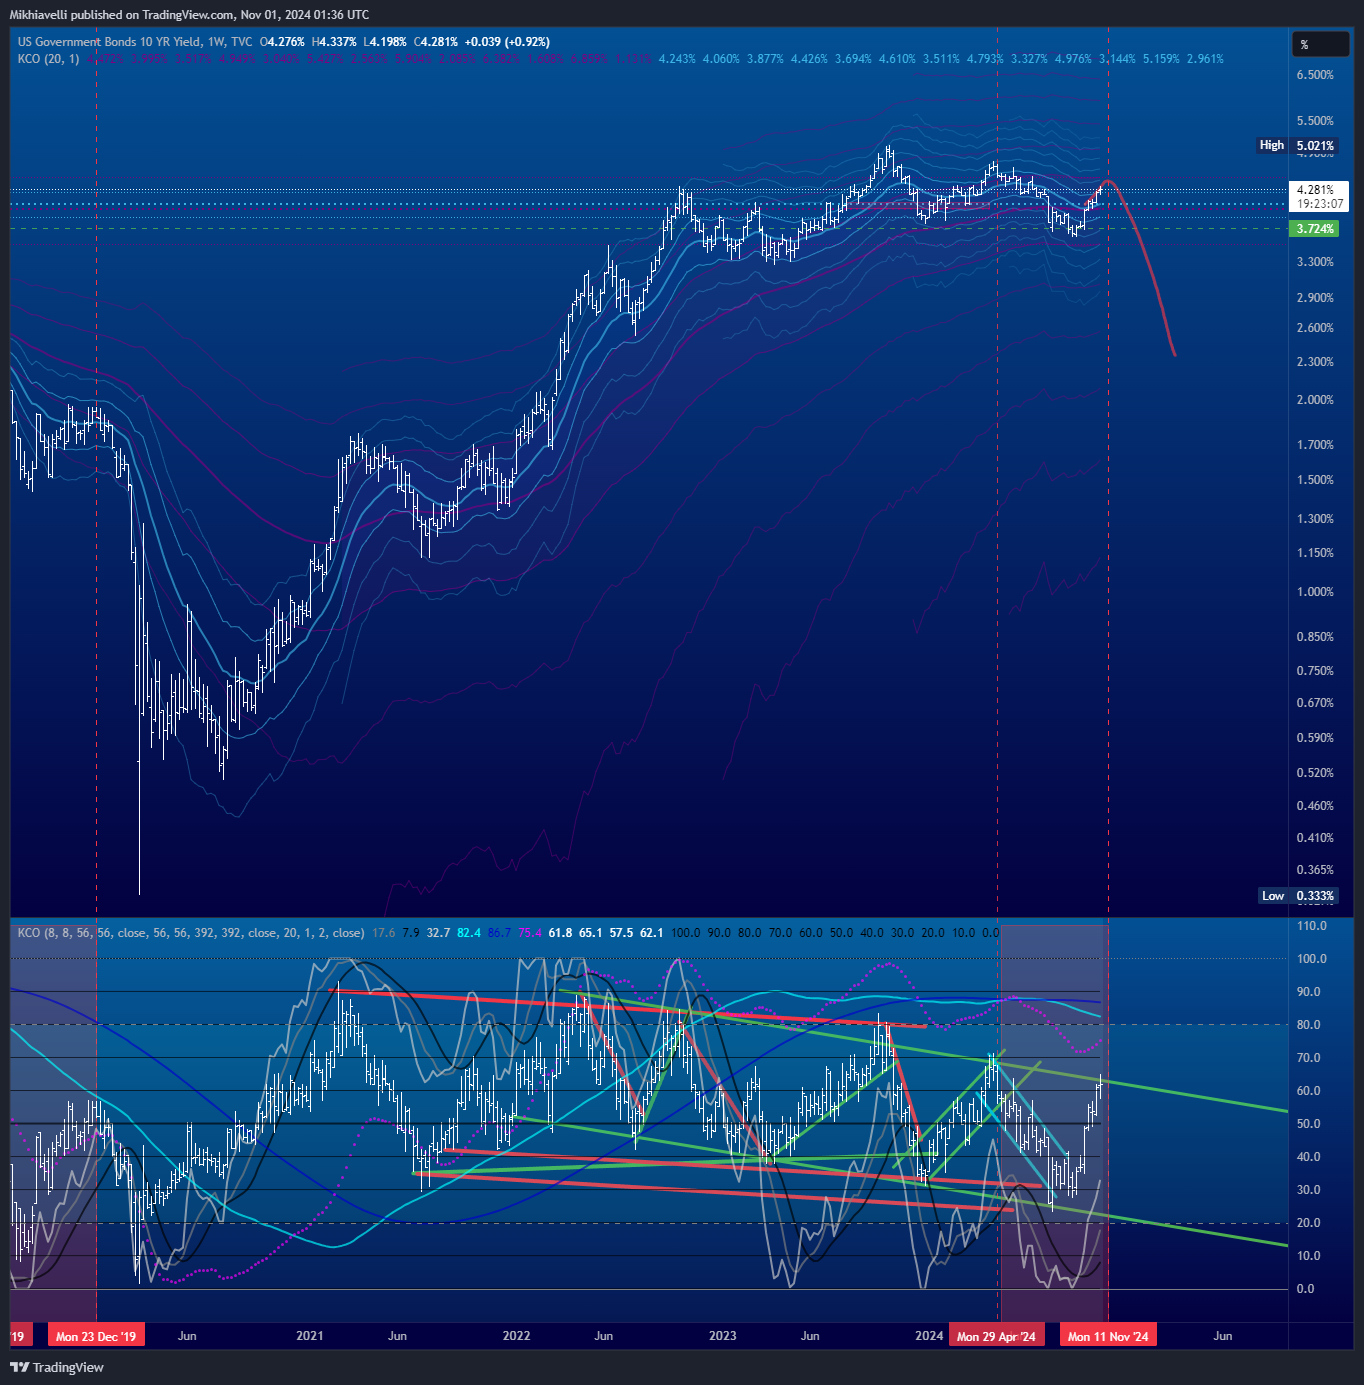Screen dimensions: 1364x1385
Task: Click the close value C4.281% in the legend
Action: [x=436, y=42]
